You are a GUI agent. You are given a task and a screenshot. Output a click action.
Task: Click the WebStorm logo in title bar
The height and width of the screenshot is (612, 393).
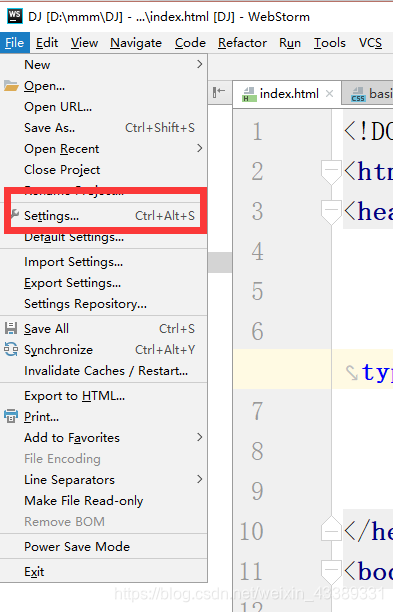click(x=14, y=16)
